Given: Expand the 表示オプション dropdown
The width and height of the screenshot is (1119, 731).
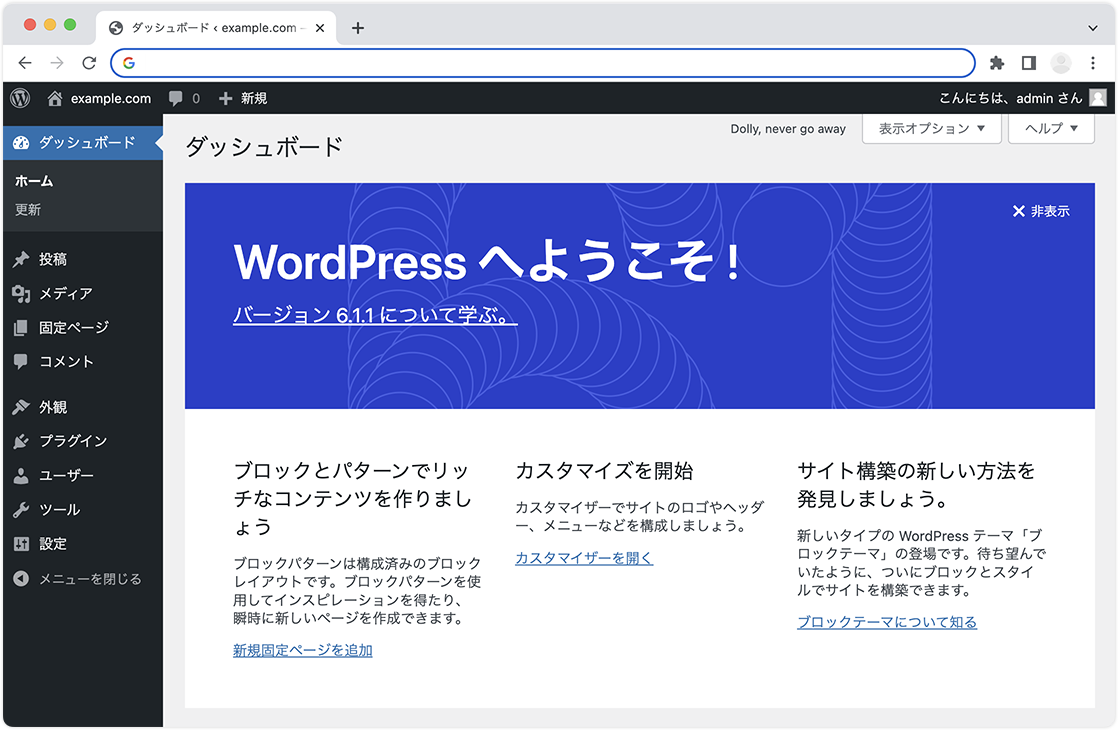Looking at the screenshot, I should coord(931,128).
